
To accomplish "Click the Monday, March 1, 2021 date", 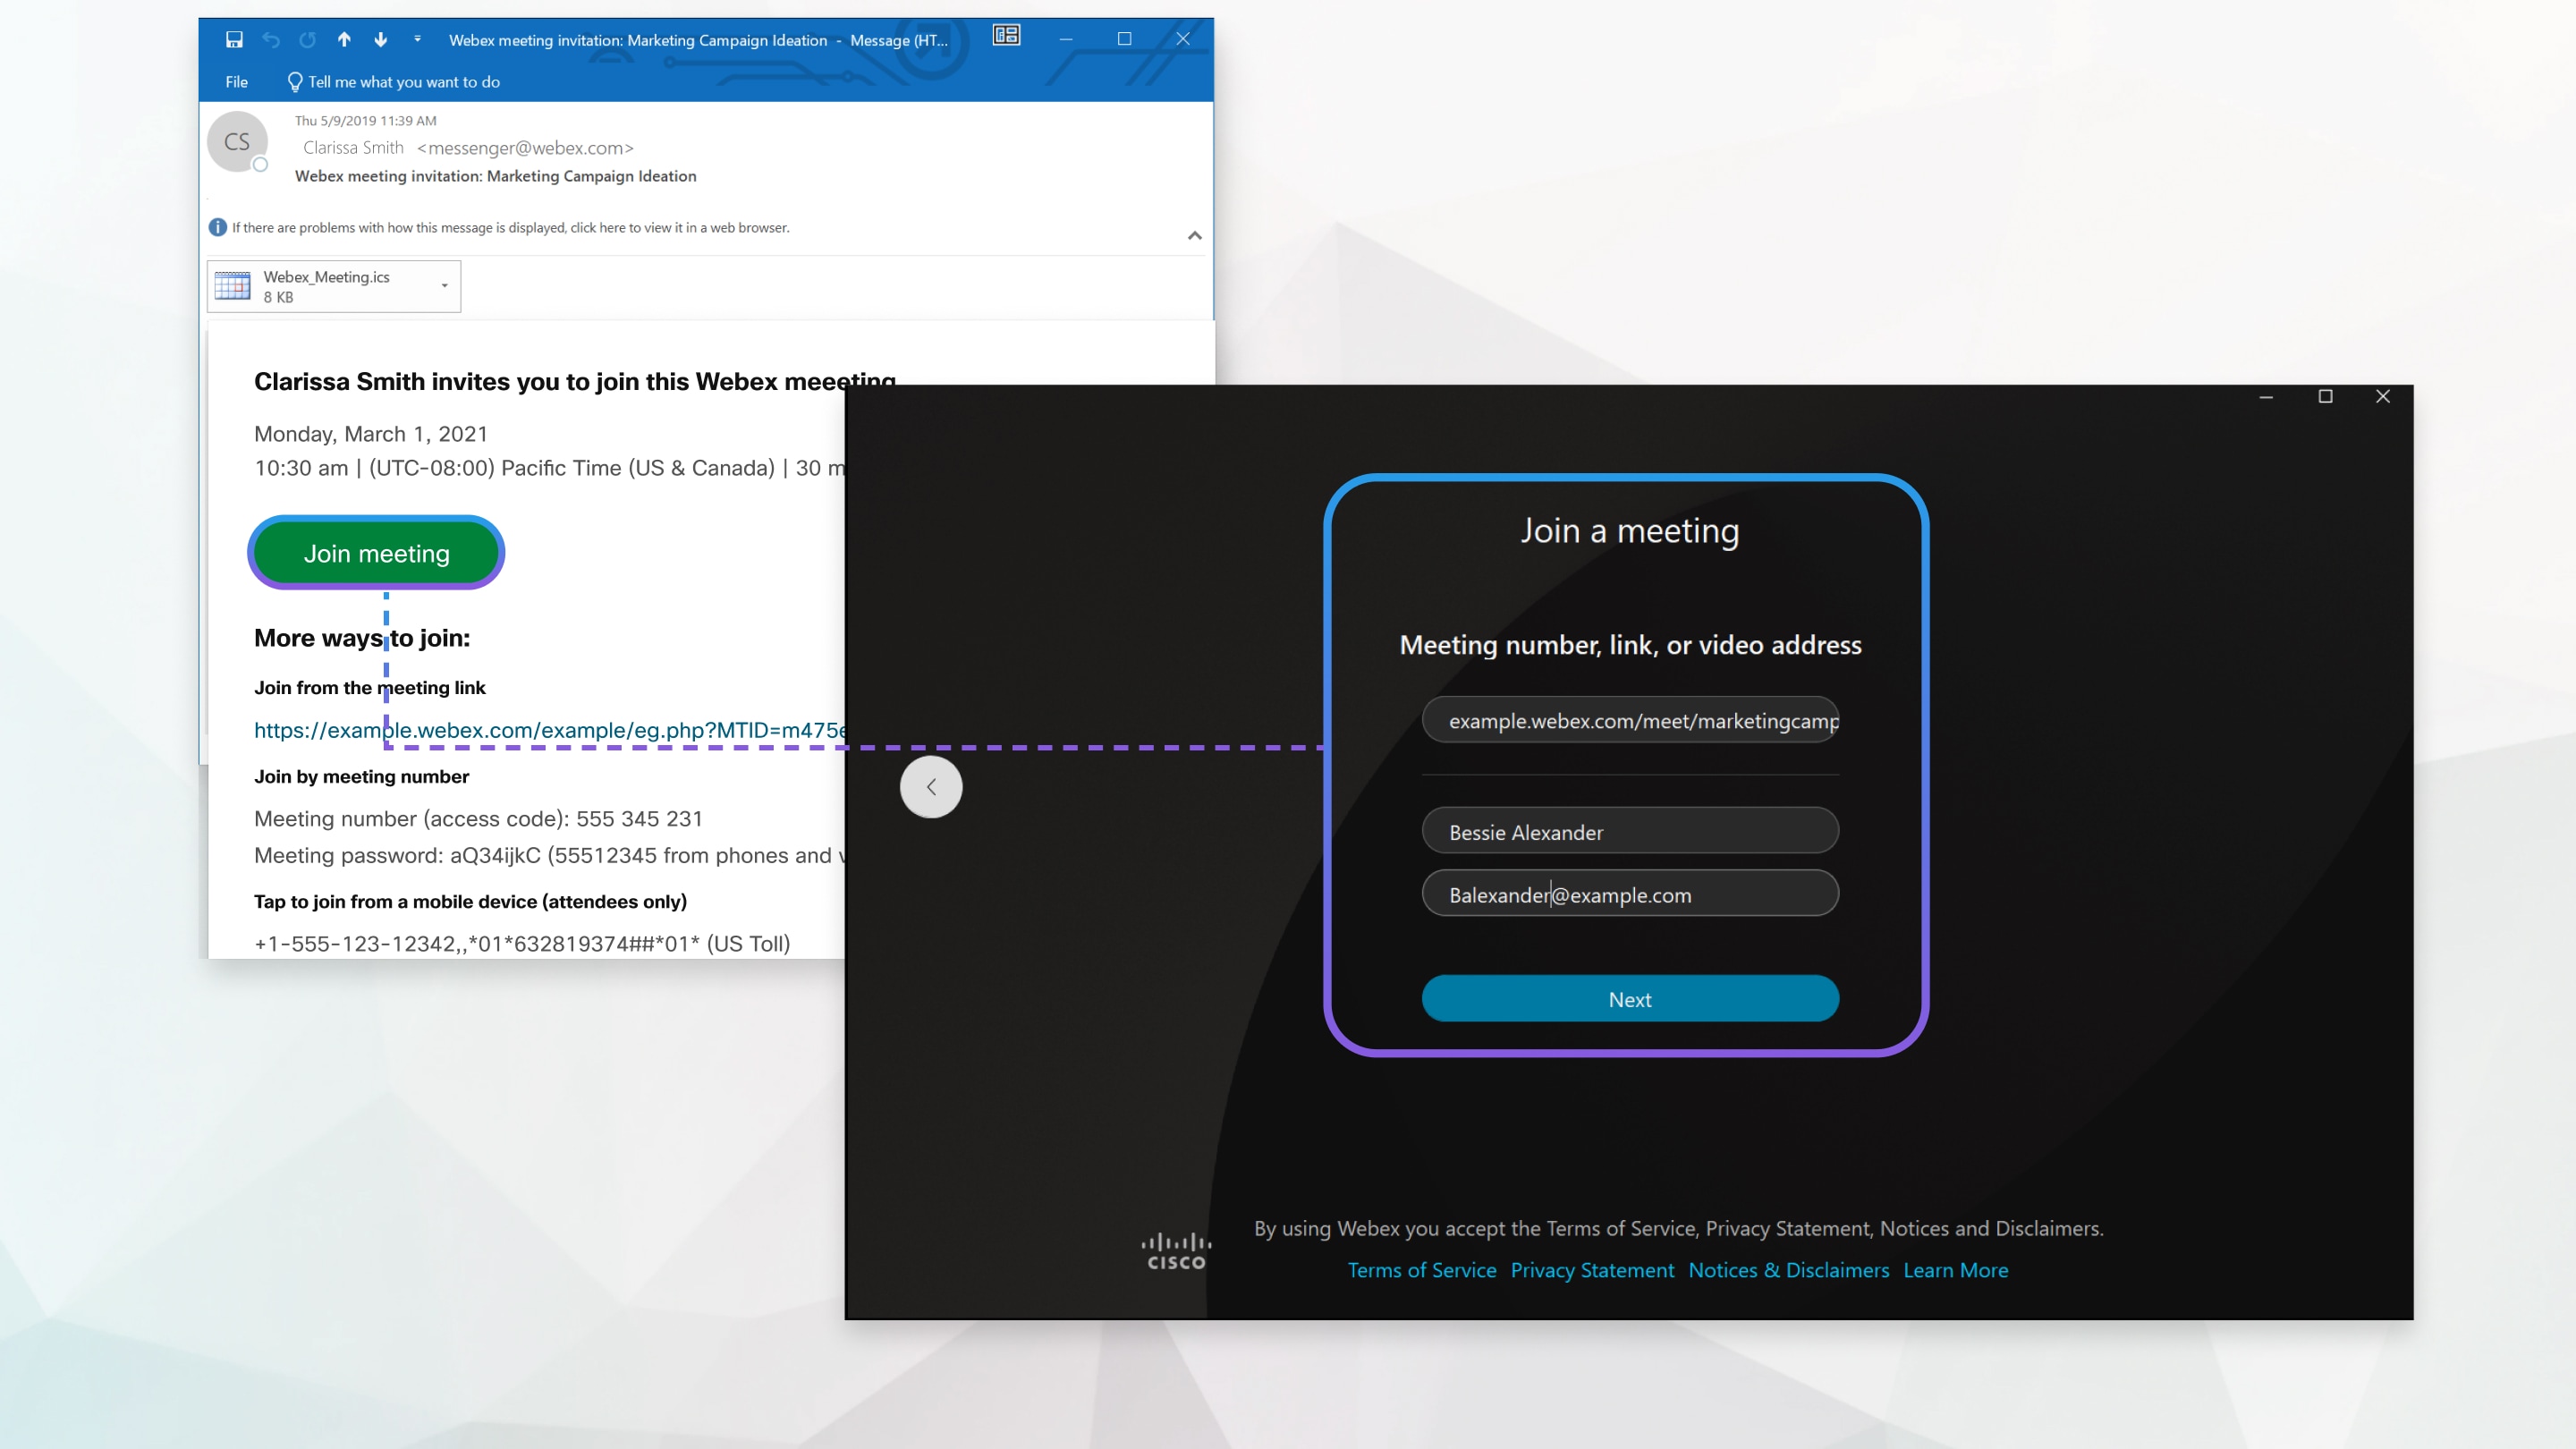I will (x=371, y=434).
